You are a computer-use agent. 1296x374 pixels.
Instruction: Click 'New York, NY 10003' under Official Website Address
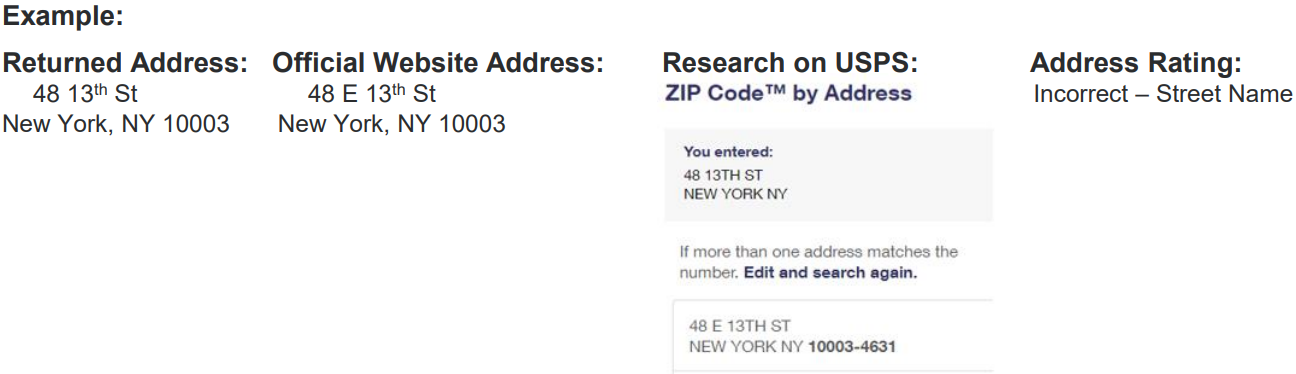[391, 125]
